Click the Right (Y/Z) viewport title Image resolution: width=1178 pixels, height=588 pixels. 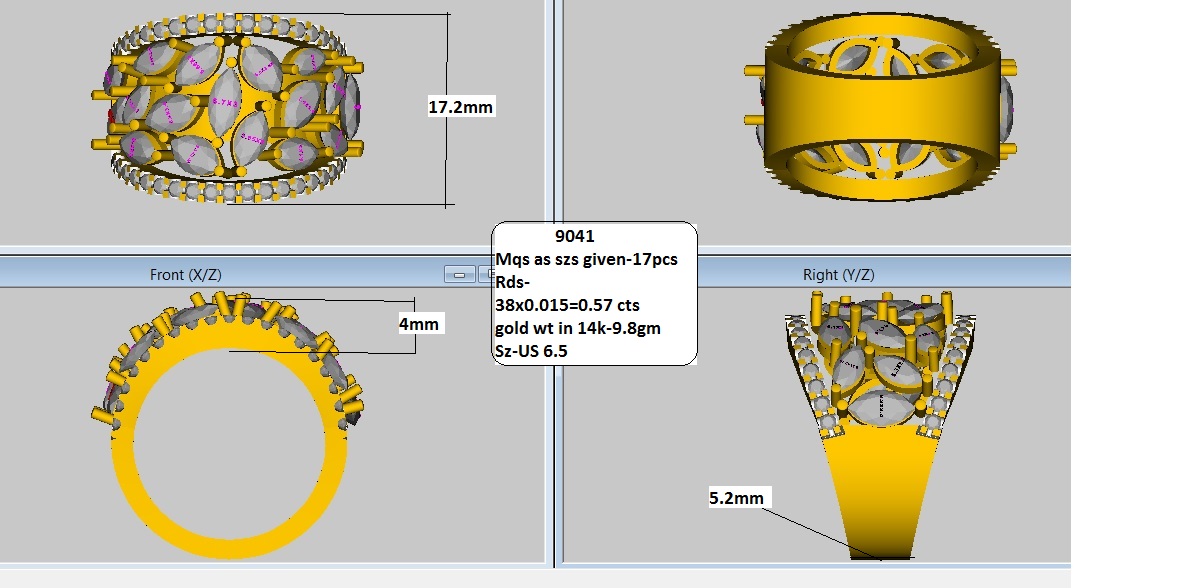click(838, 275)
